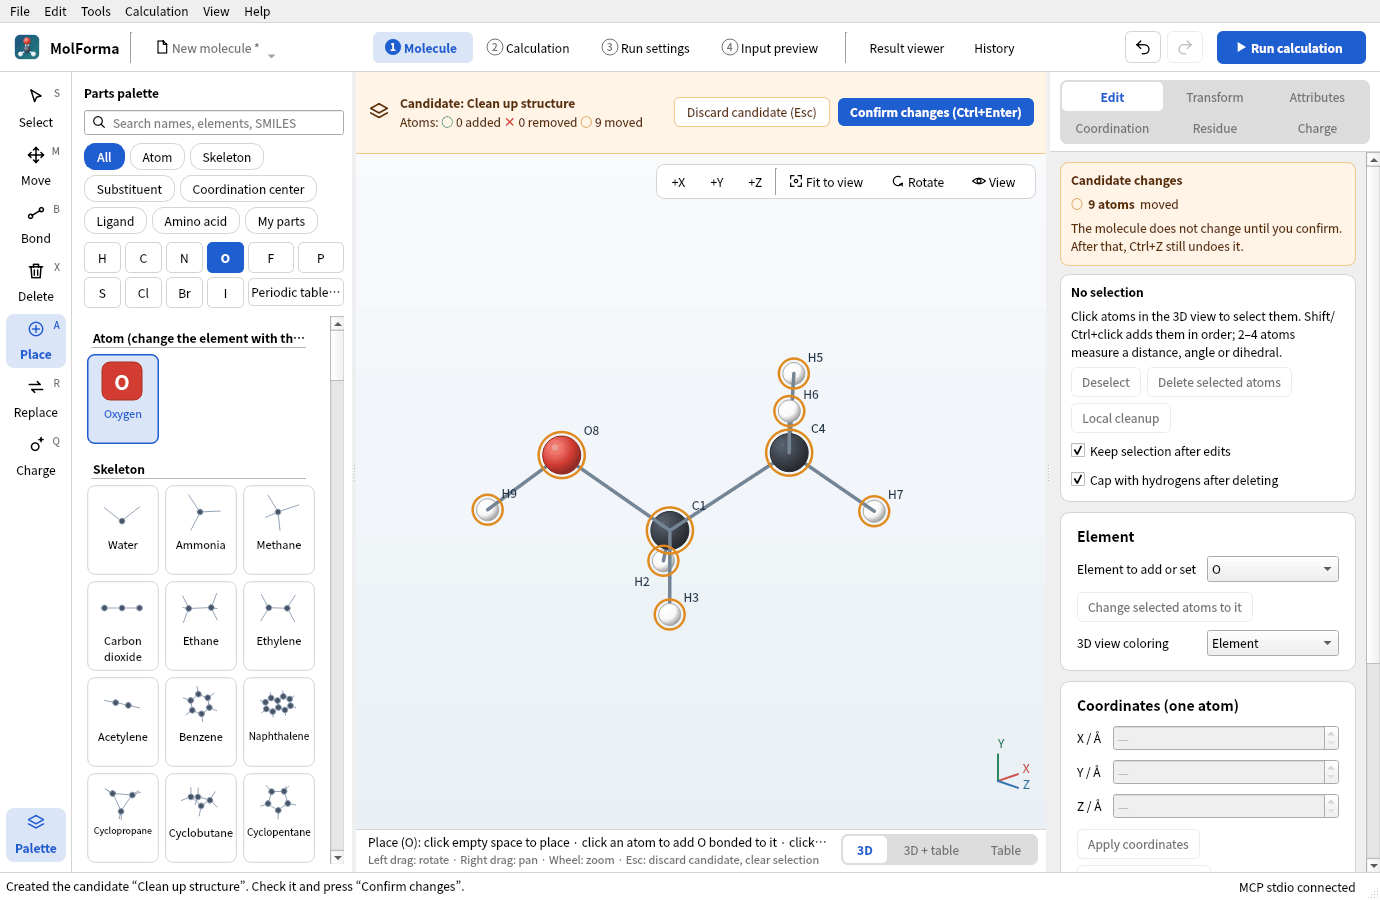This screenshot has width=1380, height=900.
Task: Pick the Water skeleton part
Action: 123,530
